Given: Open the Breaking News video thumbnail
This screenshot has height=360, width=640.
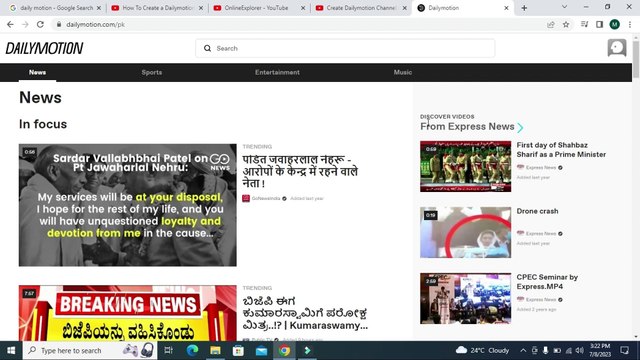Looking at the screenshot, I should tap(128, 313).
